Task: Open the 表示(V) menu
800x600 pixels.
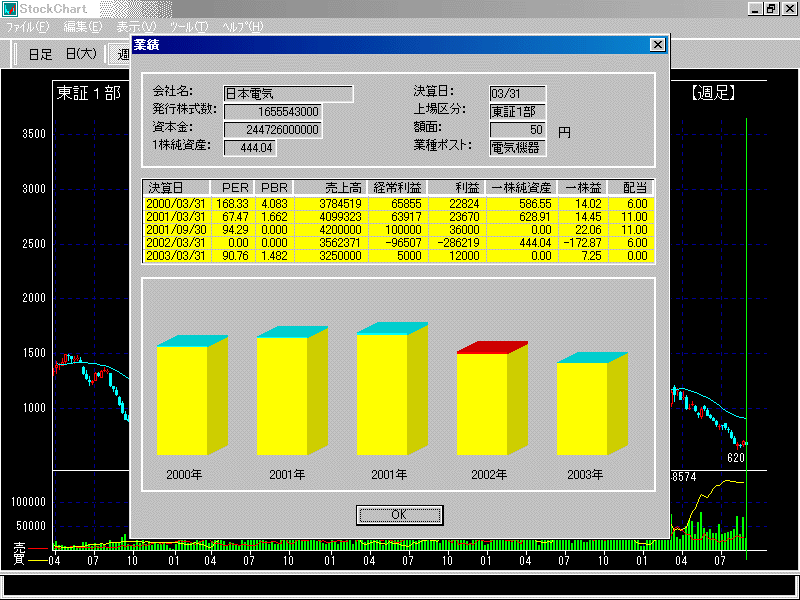Action: pos(136,27)
